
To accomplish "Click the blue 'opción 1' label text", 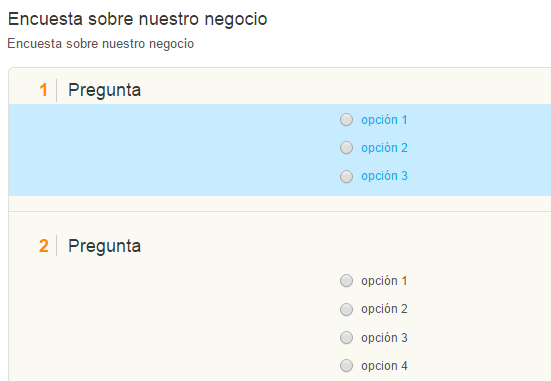I will tap(384, 120).
